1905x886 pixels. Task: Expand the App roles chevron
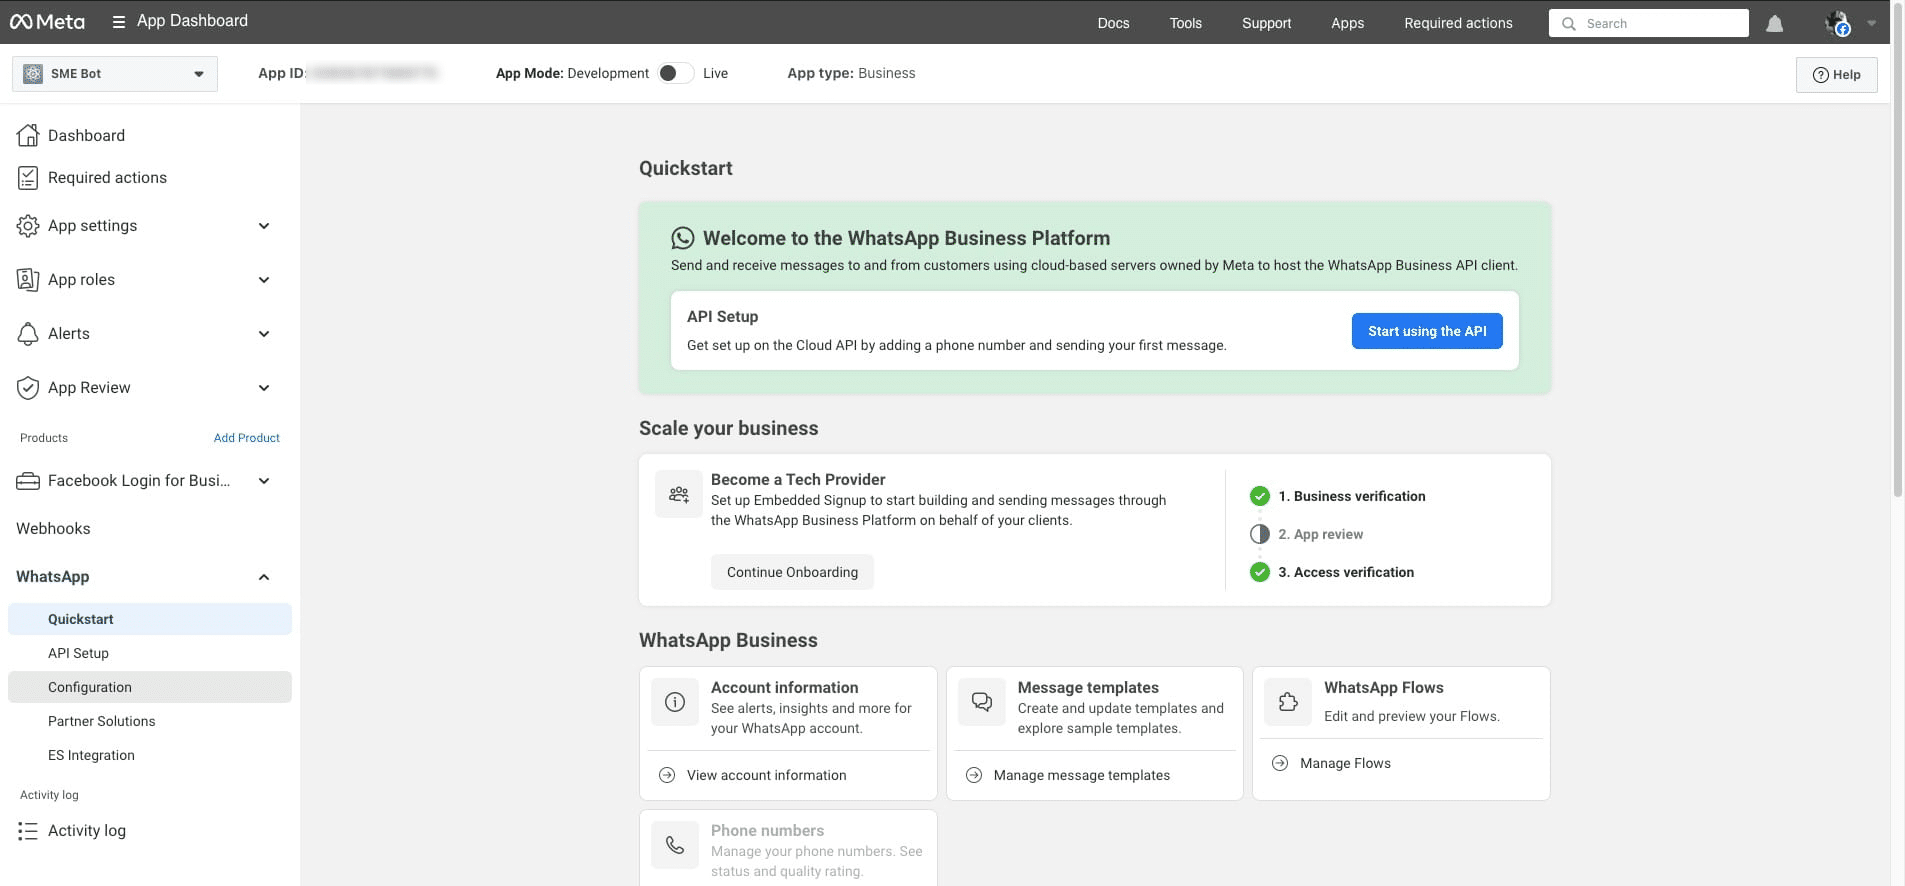pos(264,280)
